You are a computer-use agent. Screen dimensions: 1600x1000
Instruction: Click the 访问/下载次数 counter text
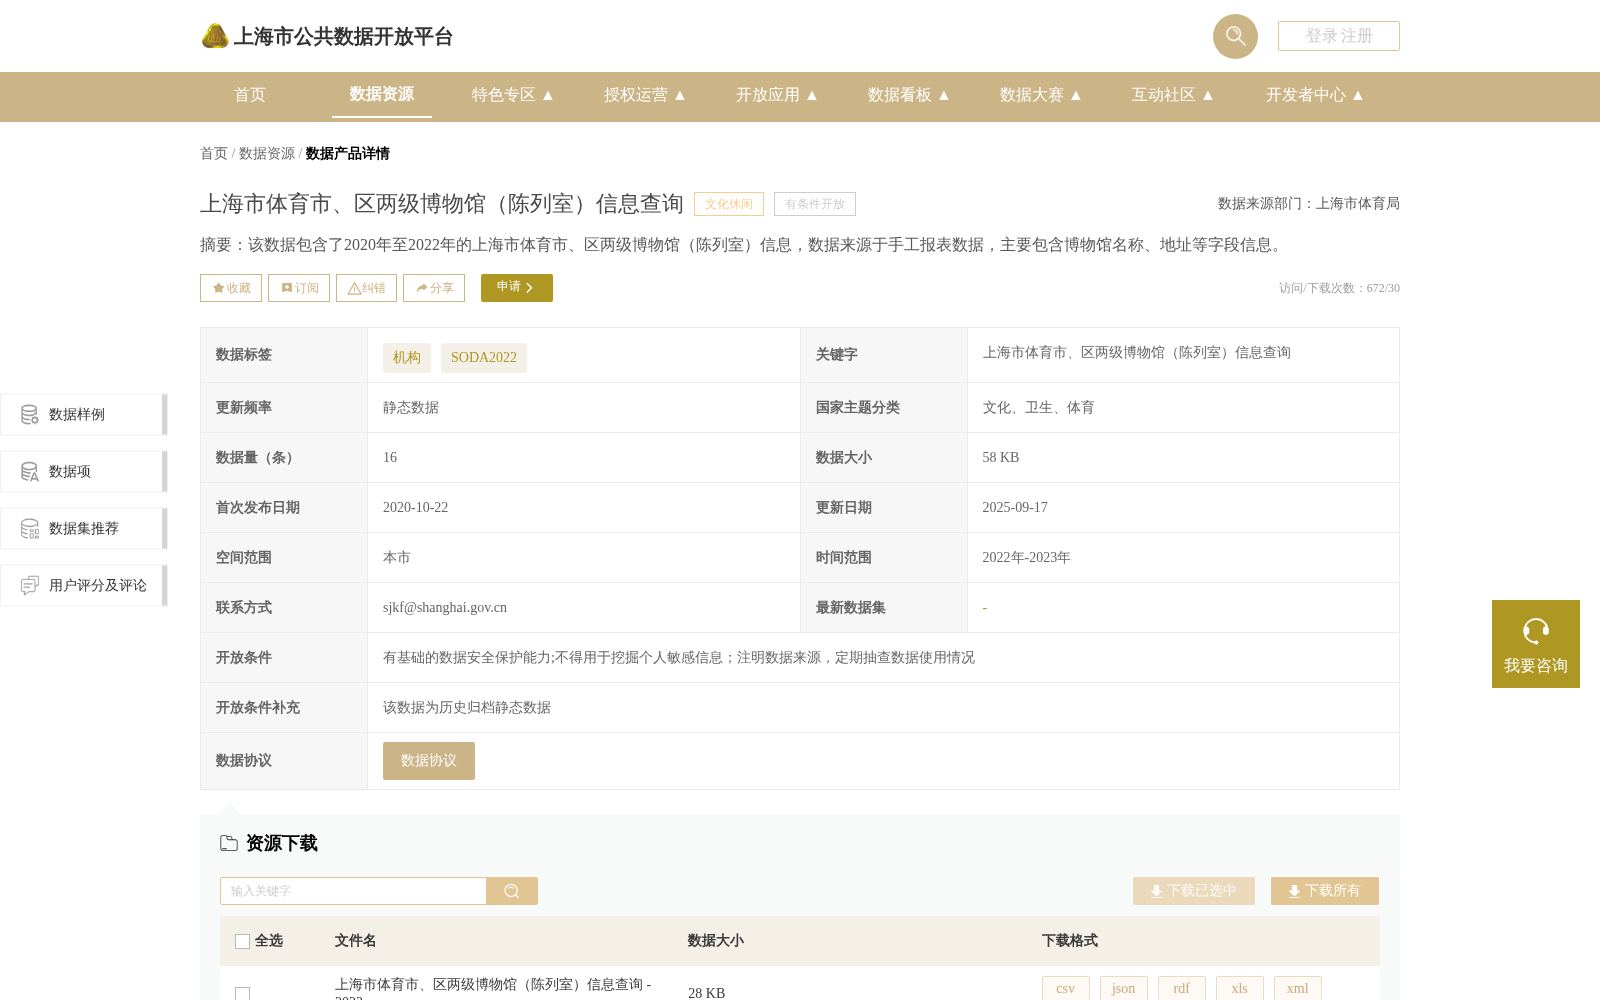1339,288
